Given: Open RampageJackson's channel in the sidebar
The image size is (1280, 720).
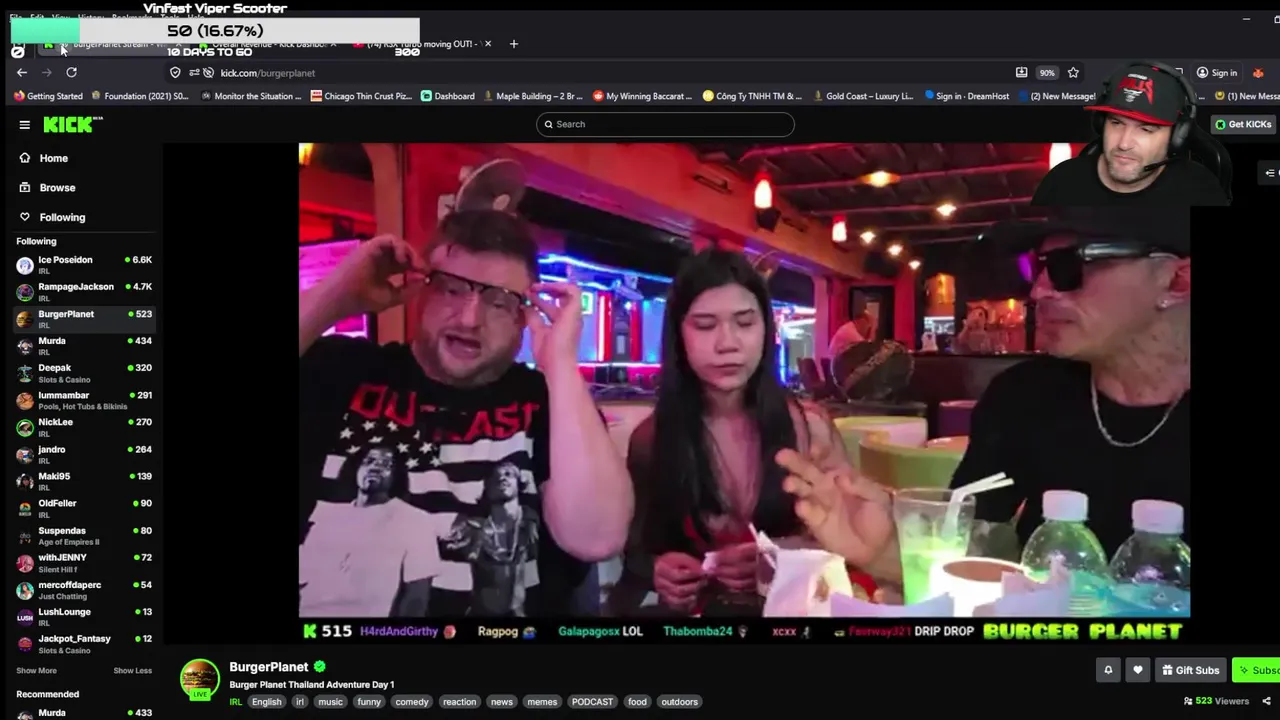Looking at the screenshot, I should pos(84,292).
